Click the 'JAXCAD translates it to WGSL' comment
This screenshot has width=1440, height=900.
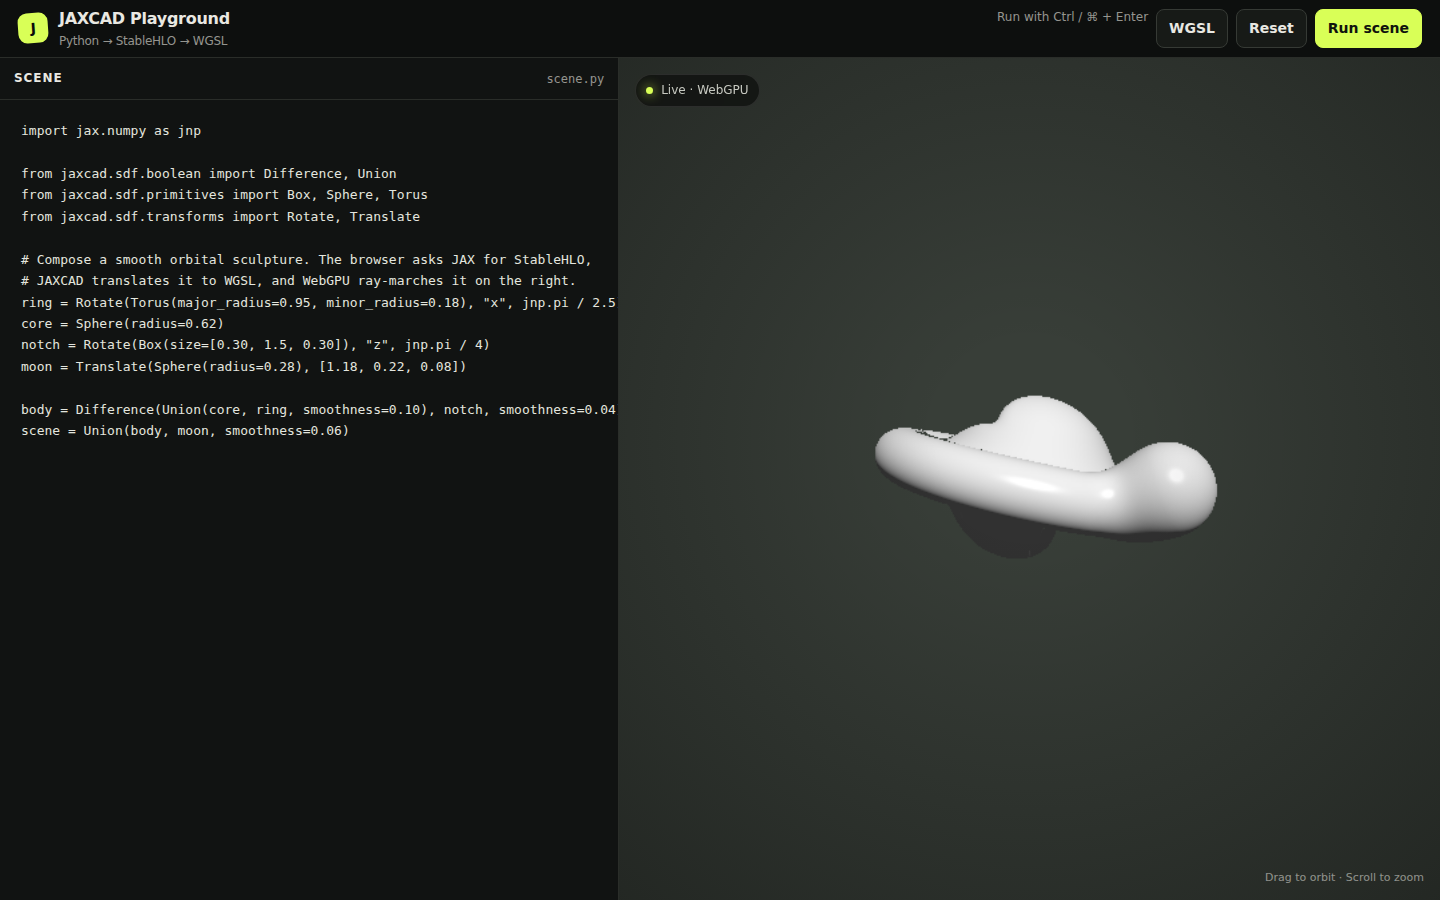[x=298, y=281]
